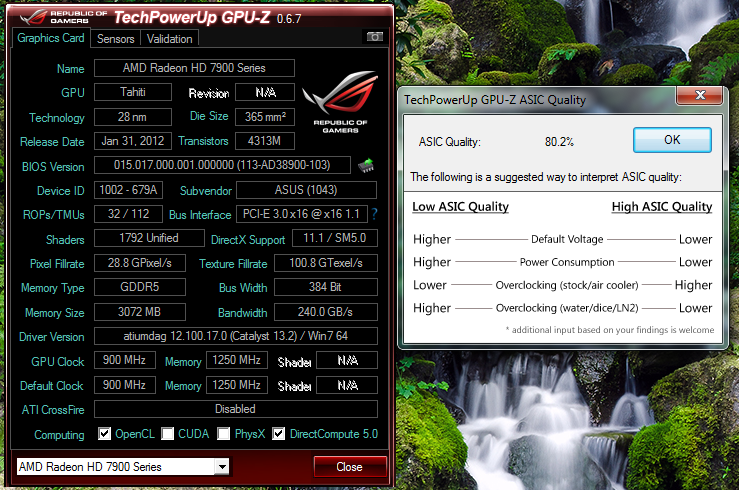Click the ROG logo in the title bar

[33, 17]
